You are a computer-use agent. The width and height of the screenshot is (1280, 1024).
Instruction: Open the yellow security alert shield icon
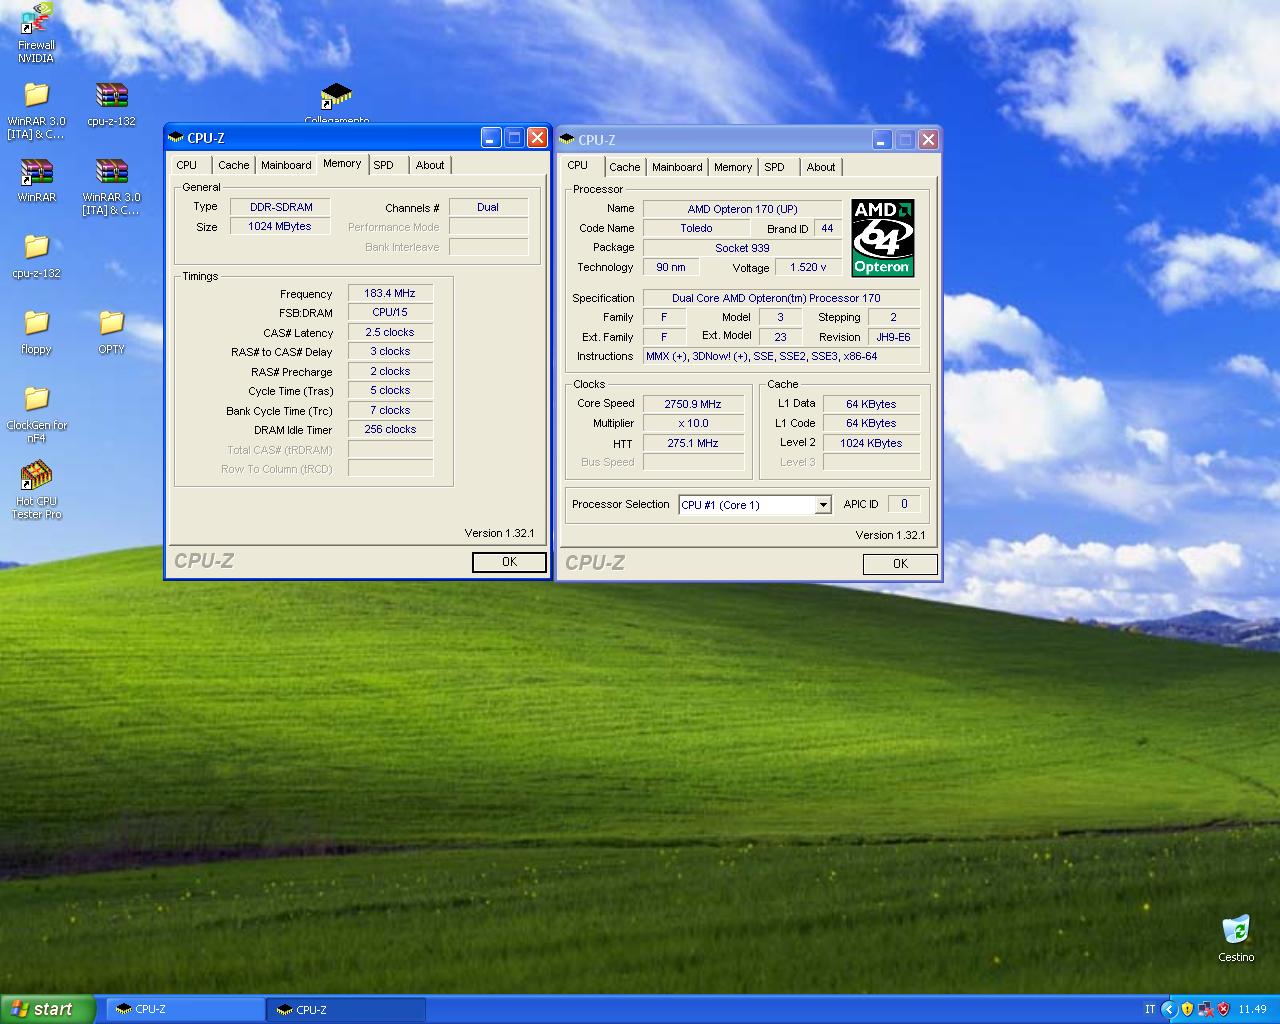pyautogui.click(x=1187, y=1009)
